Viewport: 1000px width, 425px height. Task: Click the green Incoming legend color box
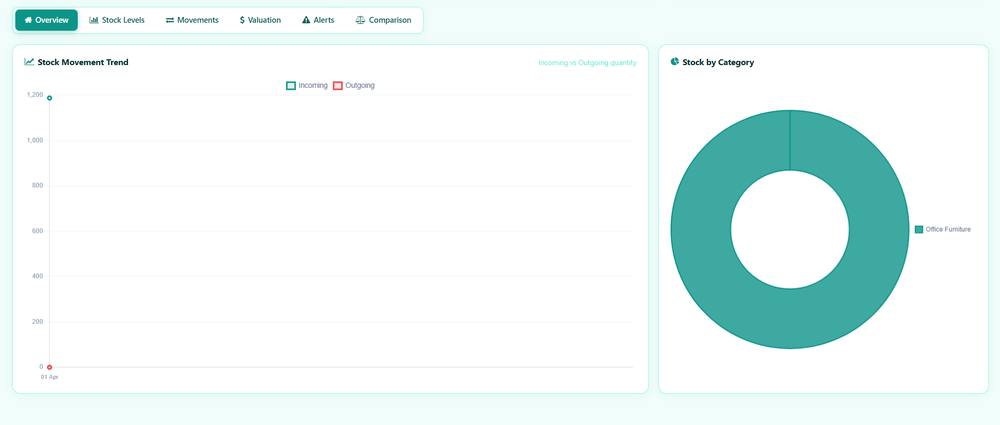tap(291, 86)
